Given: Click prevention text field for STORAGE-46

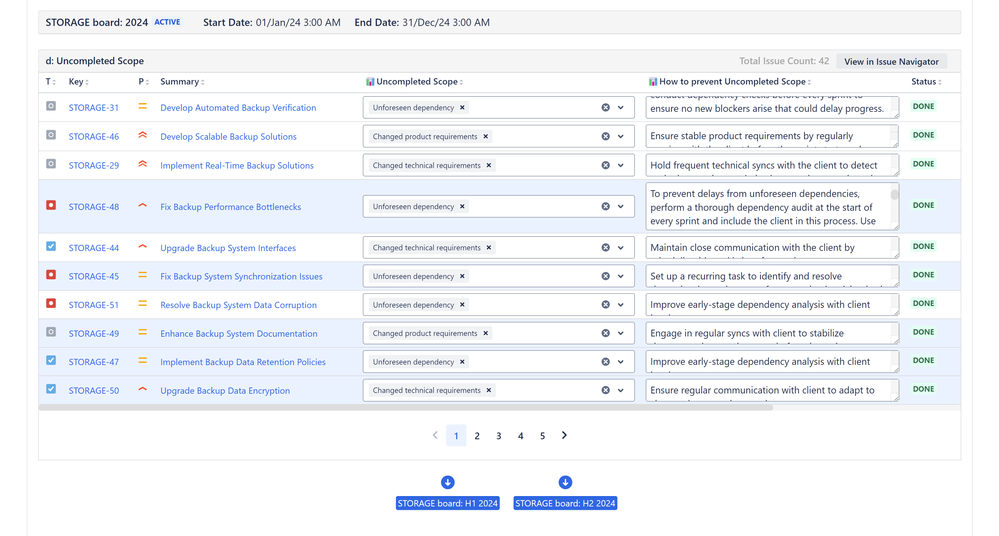Looking at the screenshot, I should pyautogui.click(x=772, y=136).
